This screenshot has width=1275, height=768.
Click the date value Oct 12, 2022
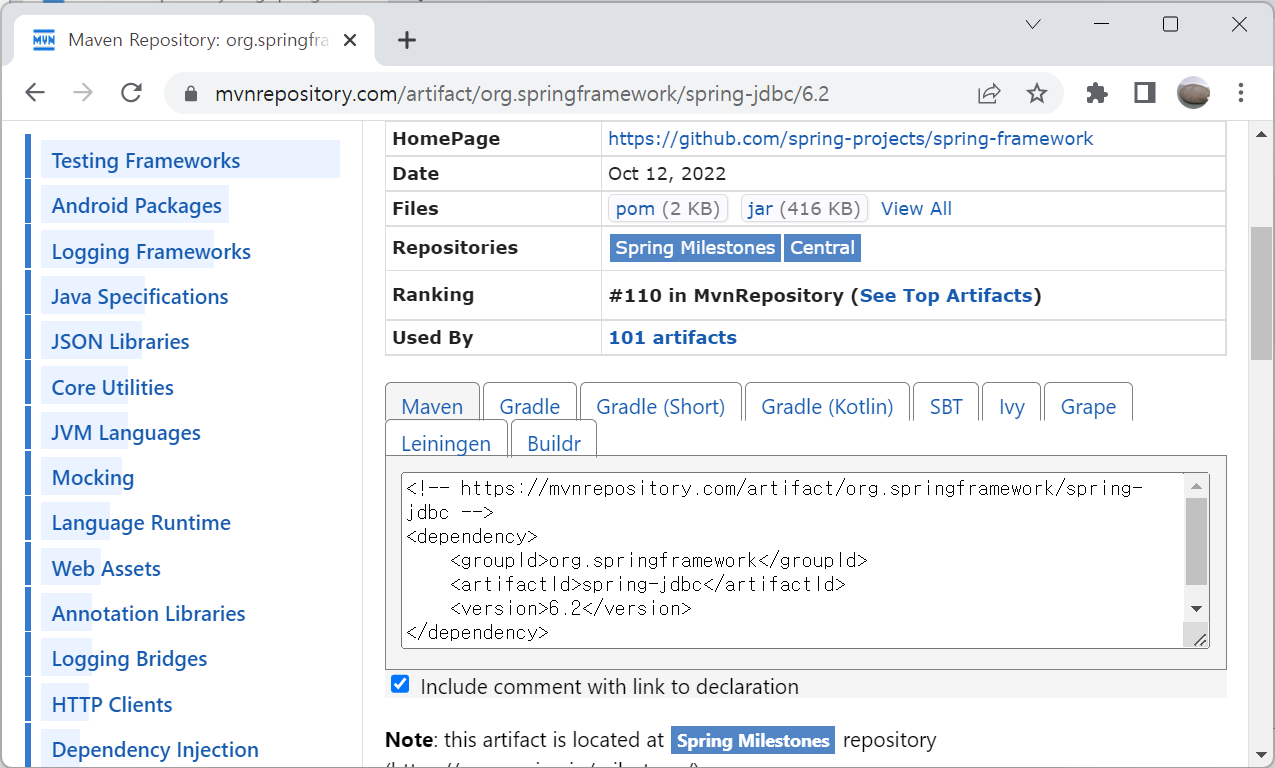point(667,174)
